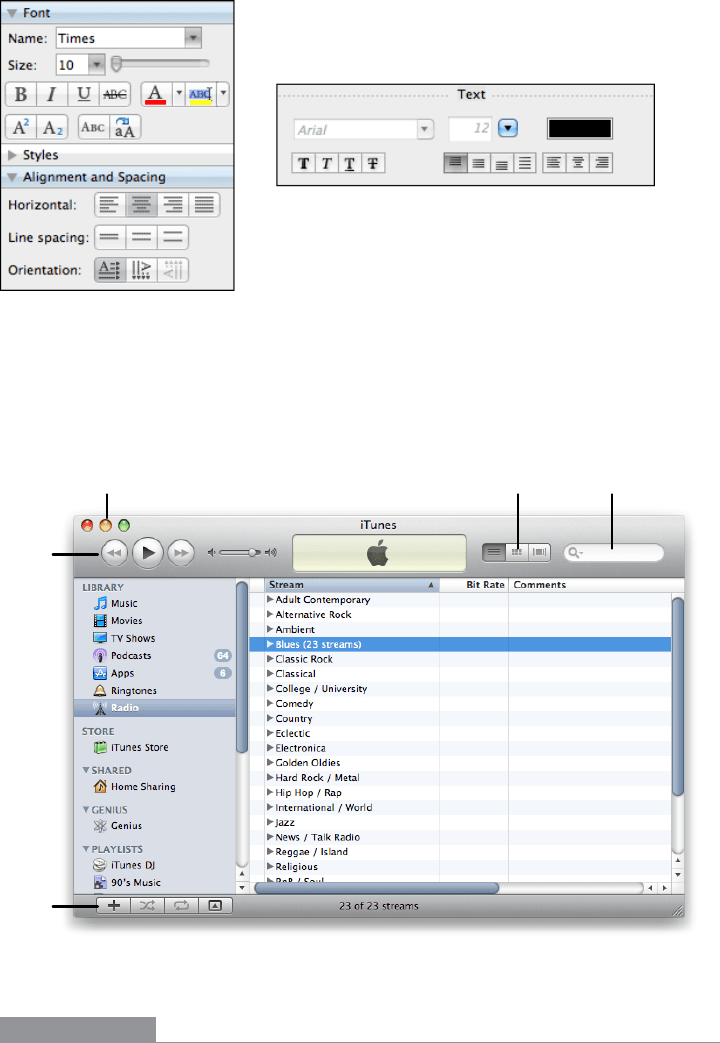Click the add playlist plus button
Viewport: 720px width, 1043px height.
tap(114, 905)
